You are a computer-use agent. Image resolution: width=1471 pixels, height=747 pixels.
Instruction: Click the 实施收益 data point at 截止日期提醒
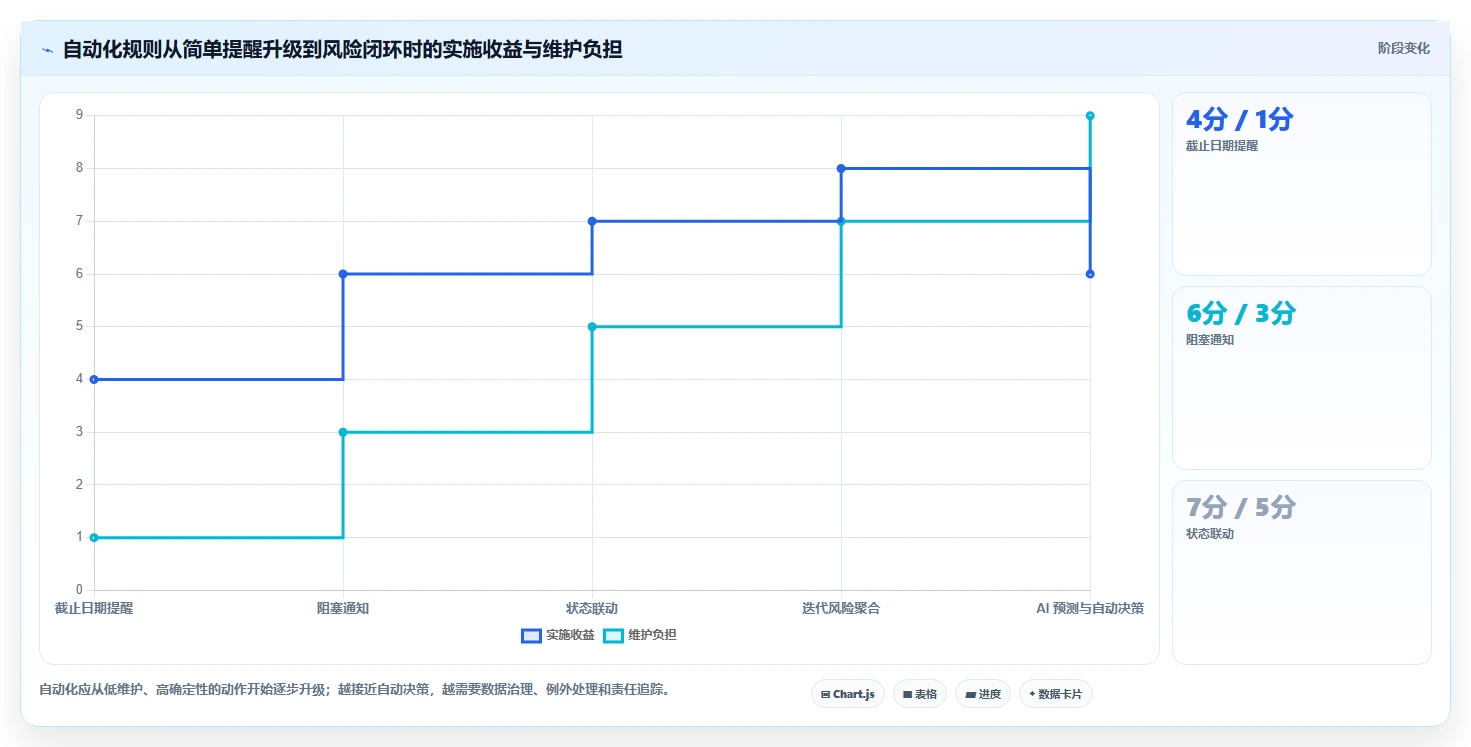(94, 379)
